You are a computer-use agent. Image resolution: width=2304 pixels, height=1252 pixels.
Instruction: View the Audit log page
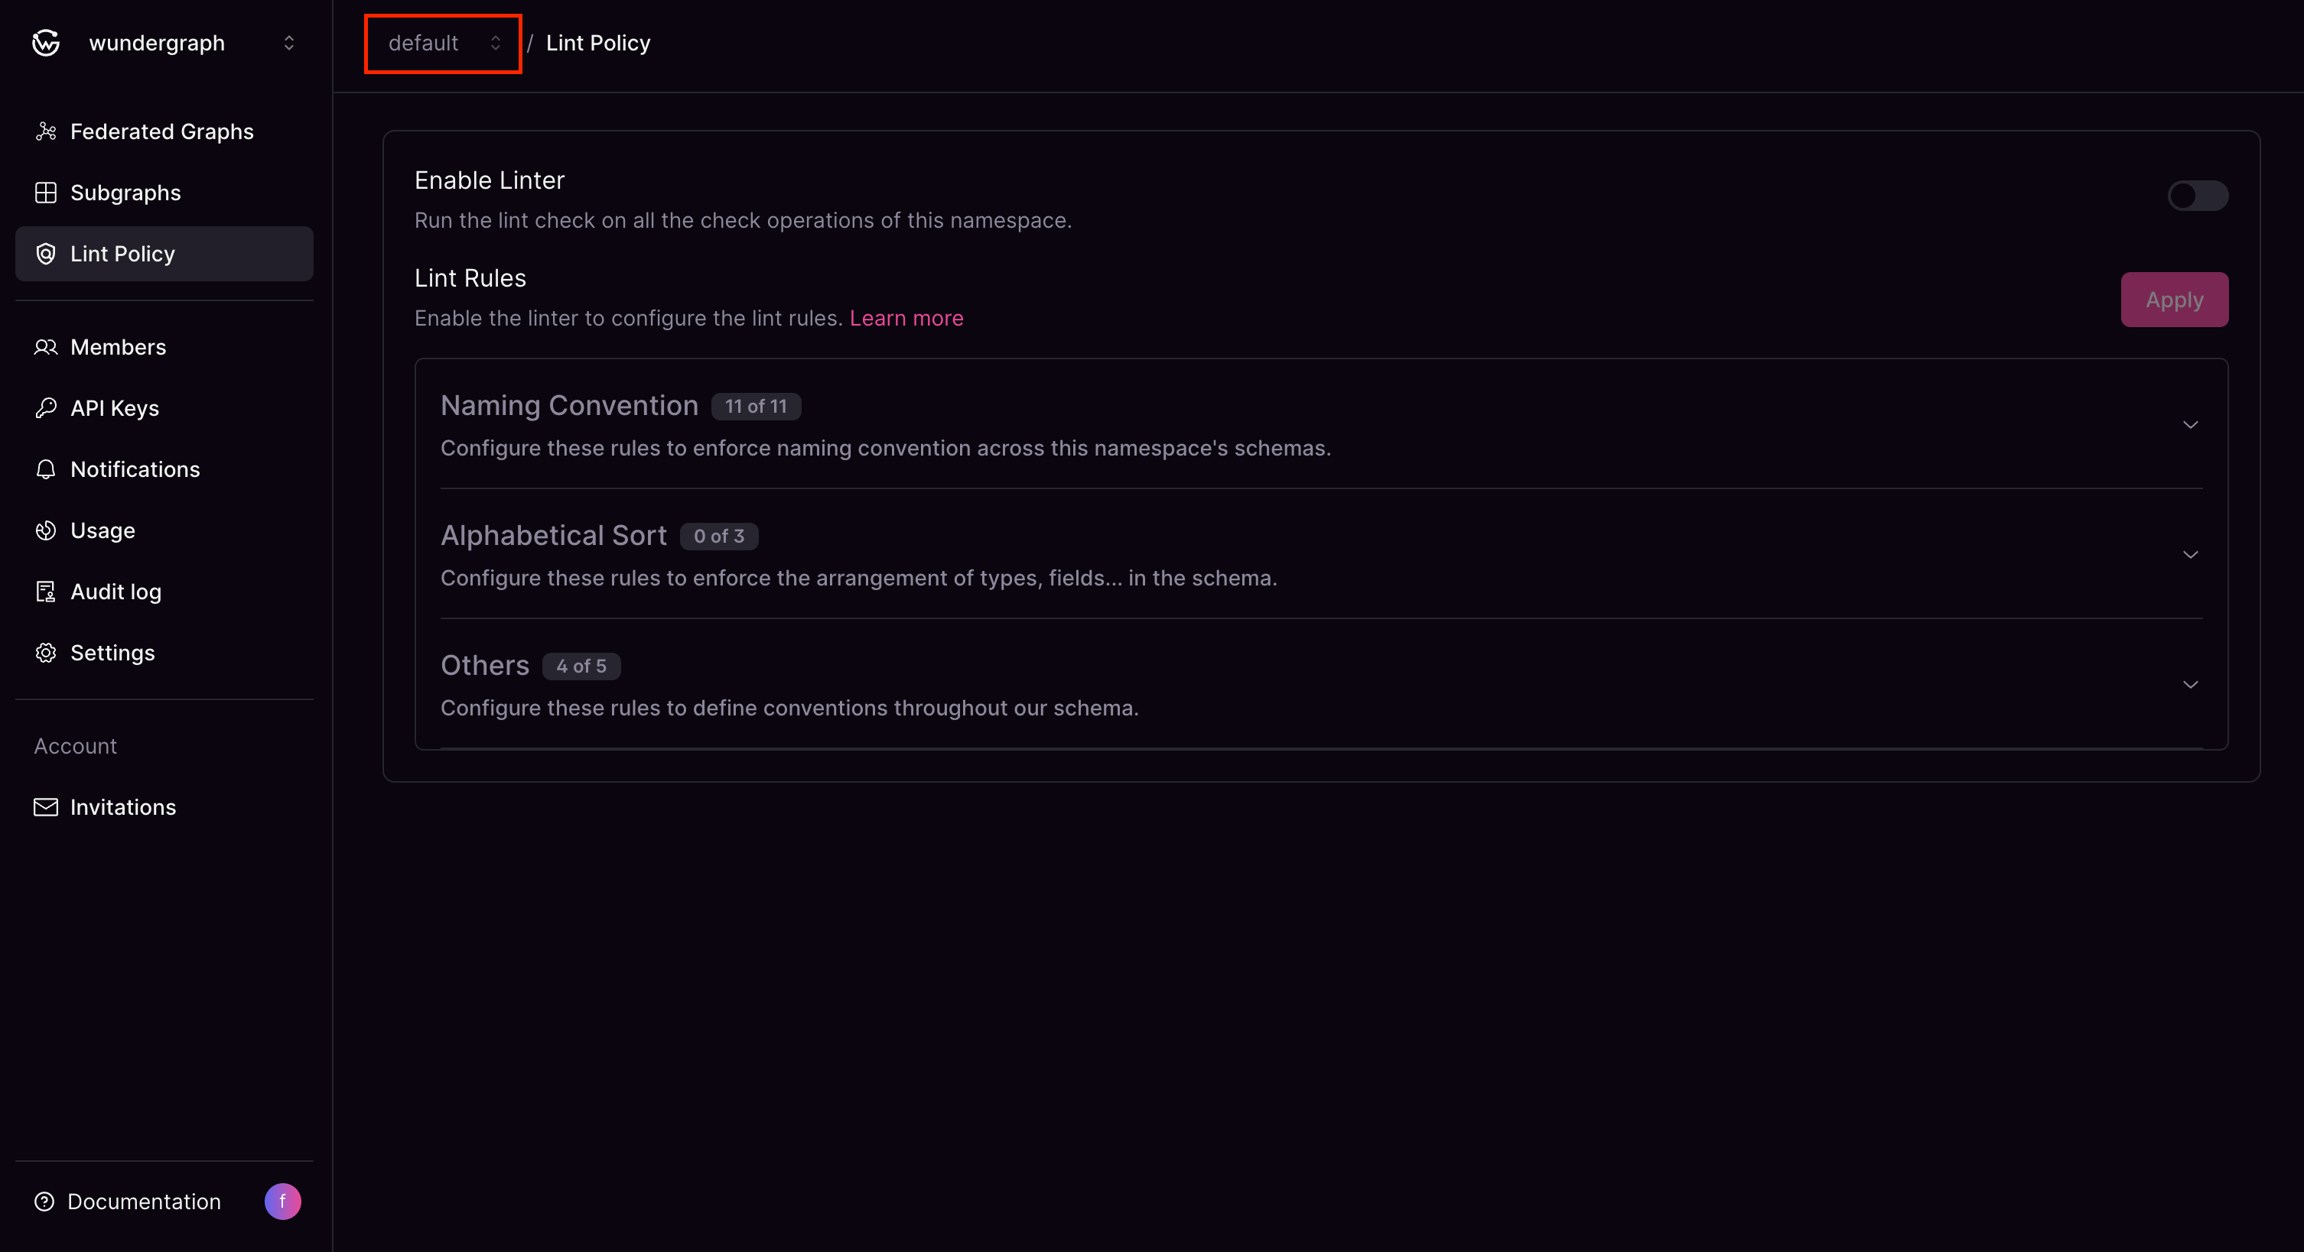click(x=115, y=591)
